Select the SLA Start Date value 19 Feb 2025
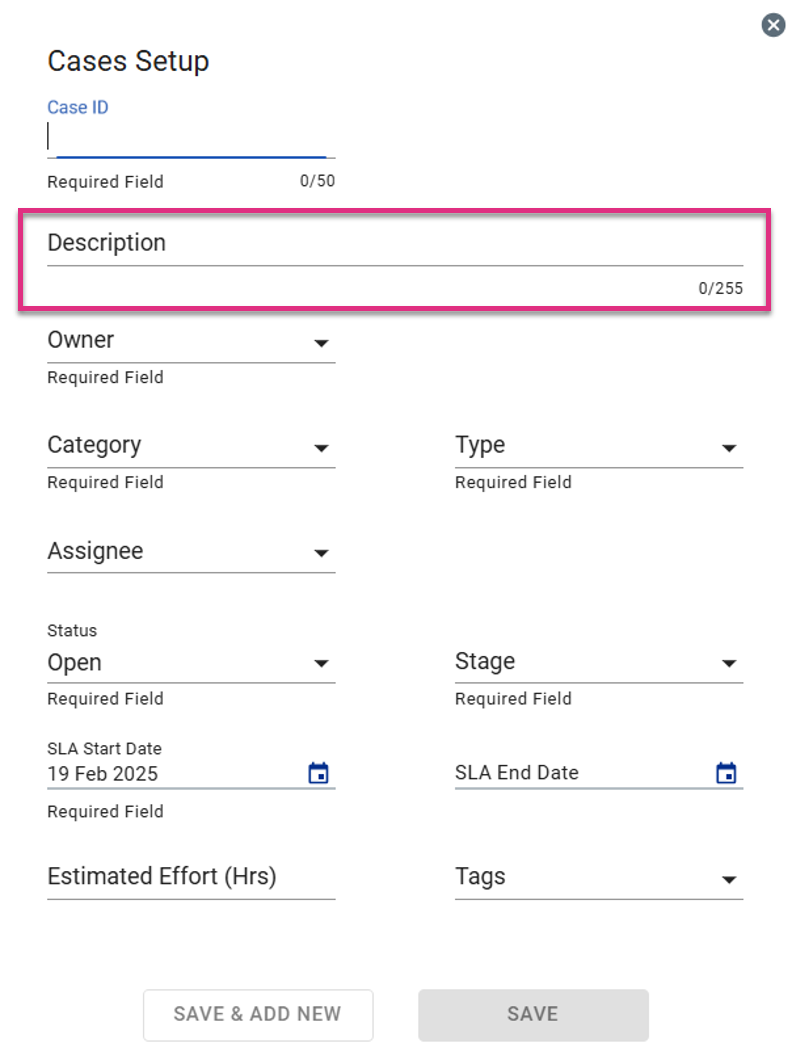798x1056 pixels. (102, 774)
